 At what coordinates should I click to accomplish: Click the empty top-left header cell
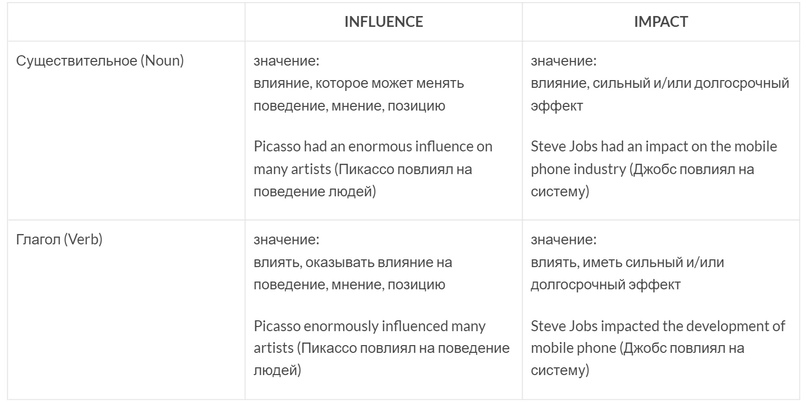click(126, 22)
